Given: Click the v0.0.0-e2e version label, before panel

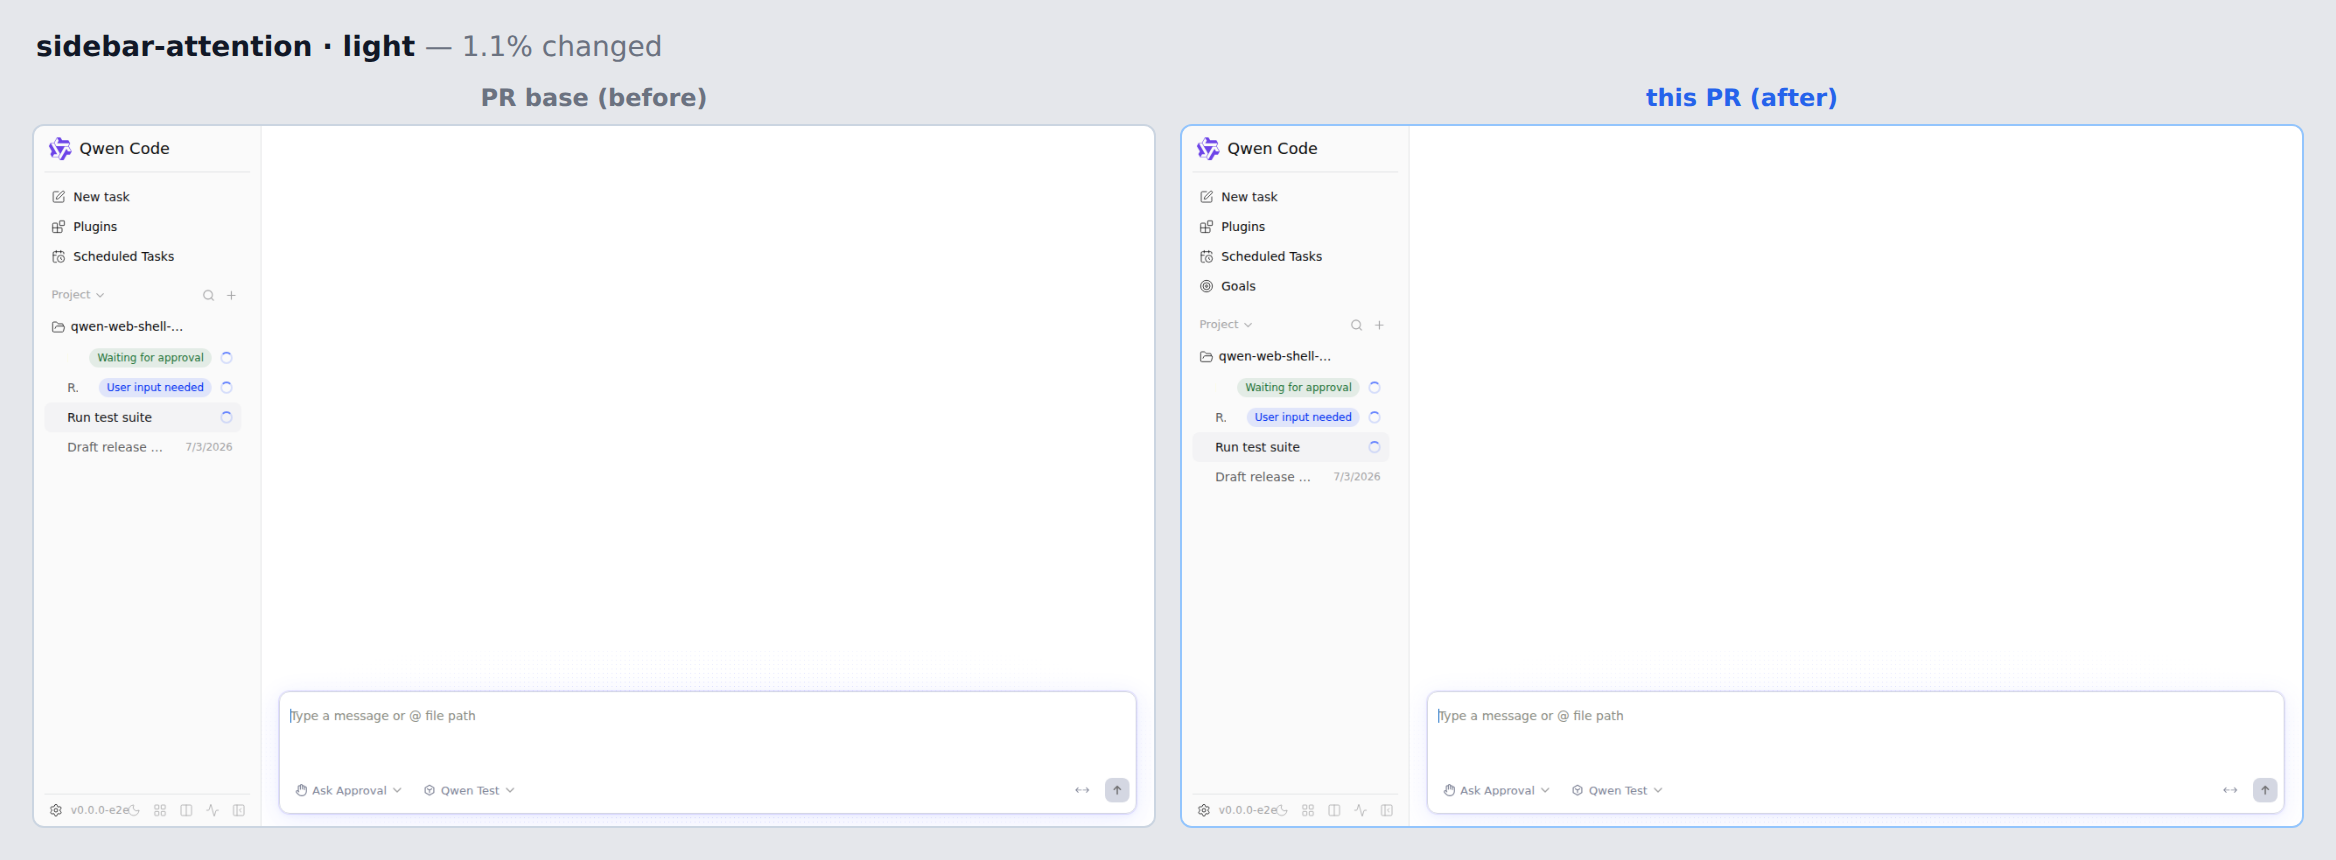Looking at the screenshot, I should click(98, 810).
